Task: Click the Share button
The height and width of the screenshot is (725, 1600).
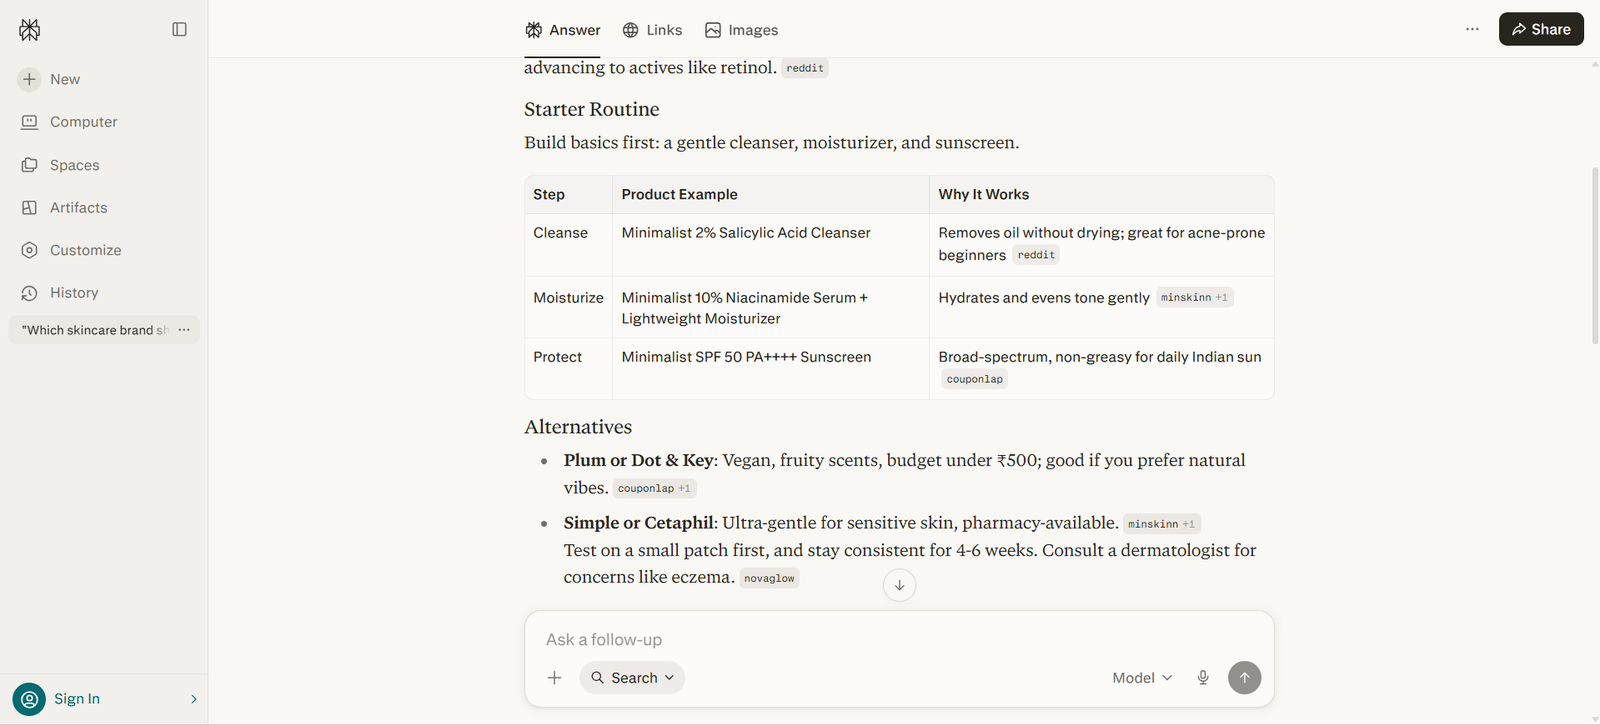Action: coord(1541,29)
